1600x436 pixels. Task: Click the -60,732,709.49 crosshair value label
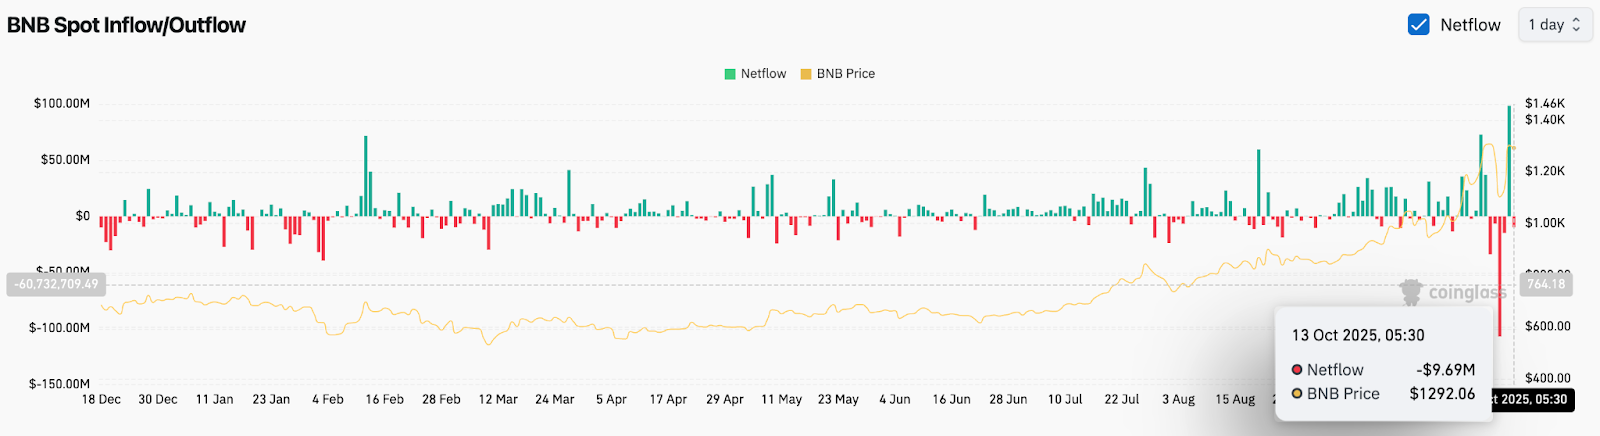tap(56, 284)
